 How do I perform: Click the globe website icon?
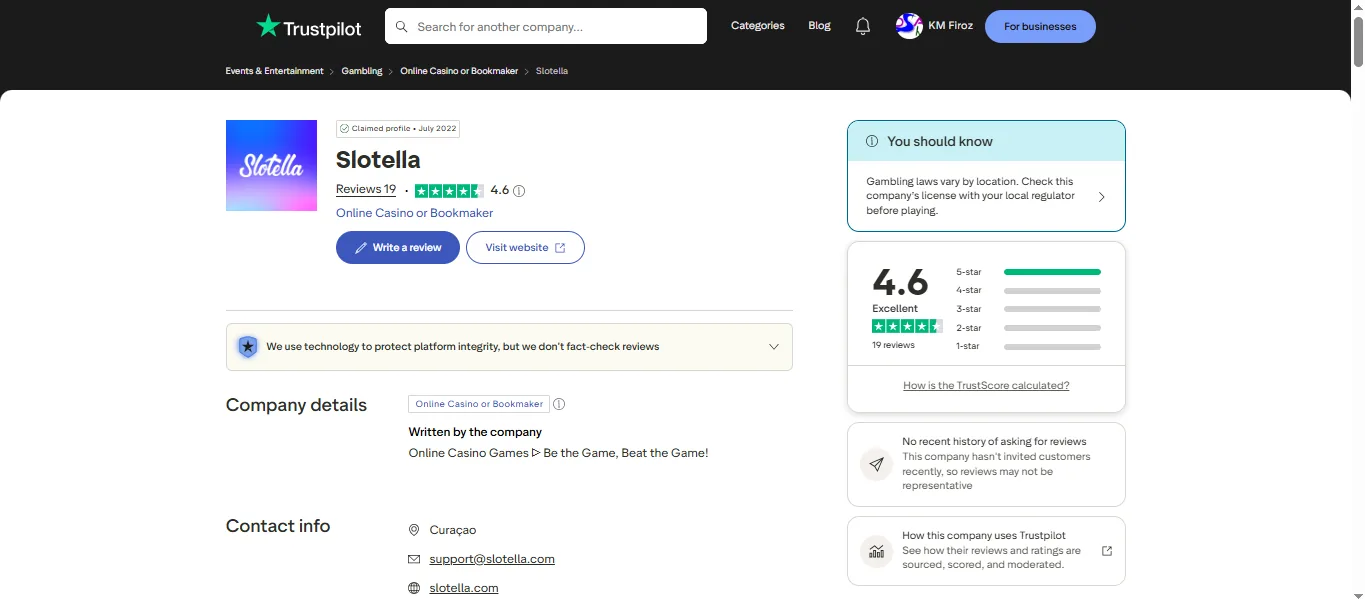pos(414,588)
